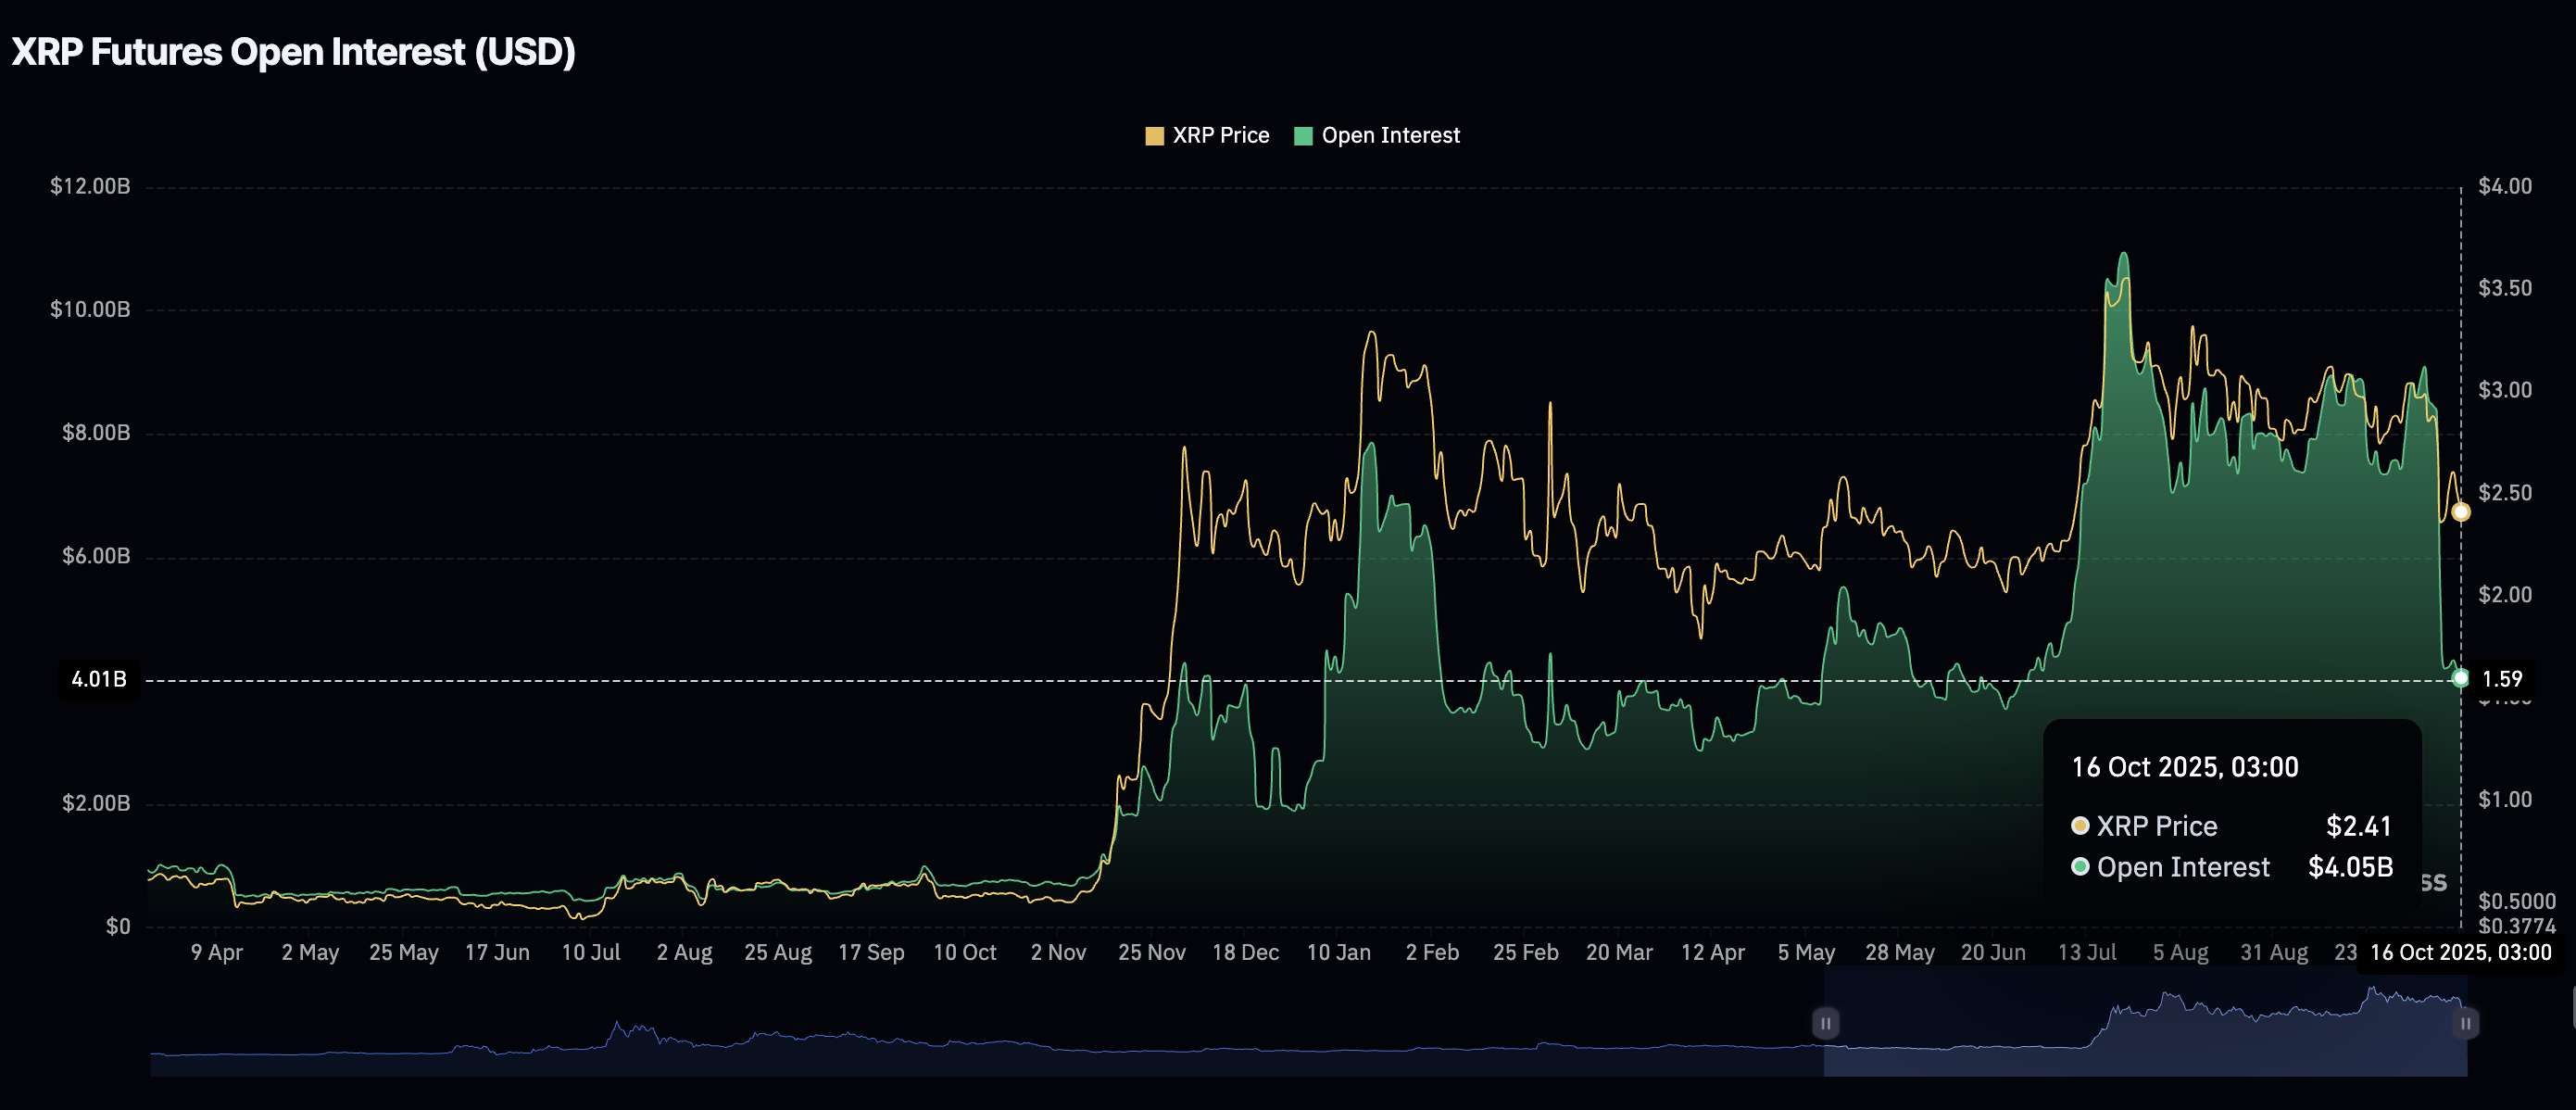Click the yellow price marker on chart edge
This screenshot has height=1110, width=2576.
(x=2461, y=512)
